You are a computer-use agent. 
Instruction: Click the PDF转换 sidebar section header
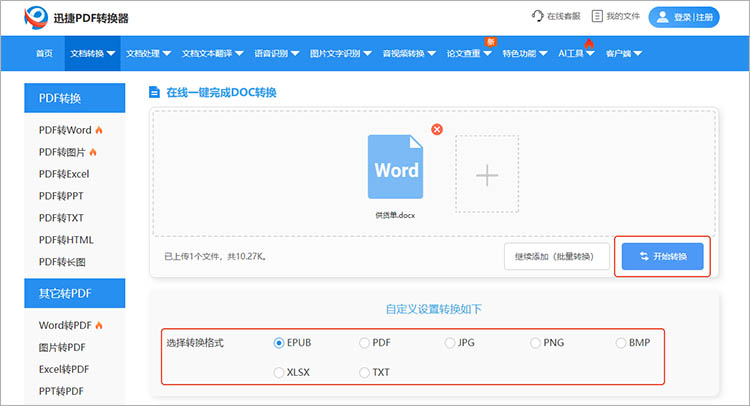(x=75, y=98)
